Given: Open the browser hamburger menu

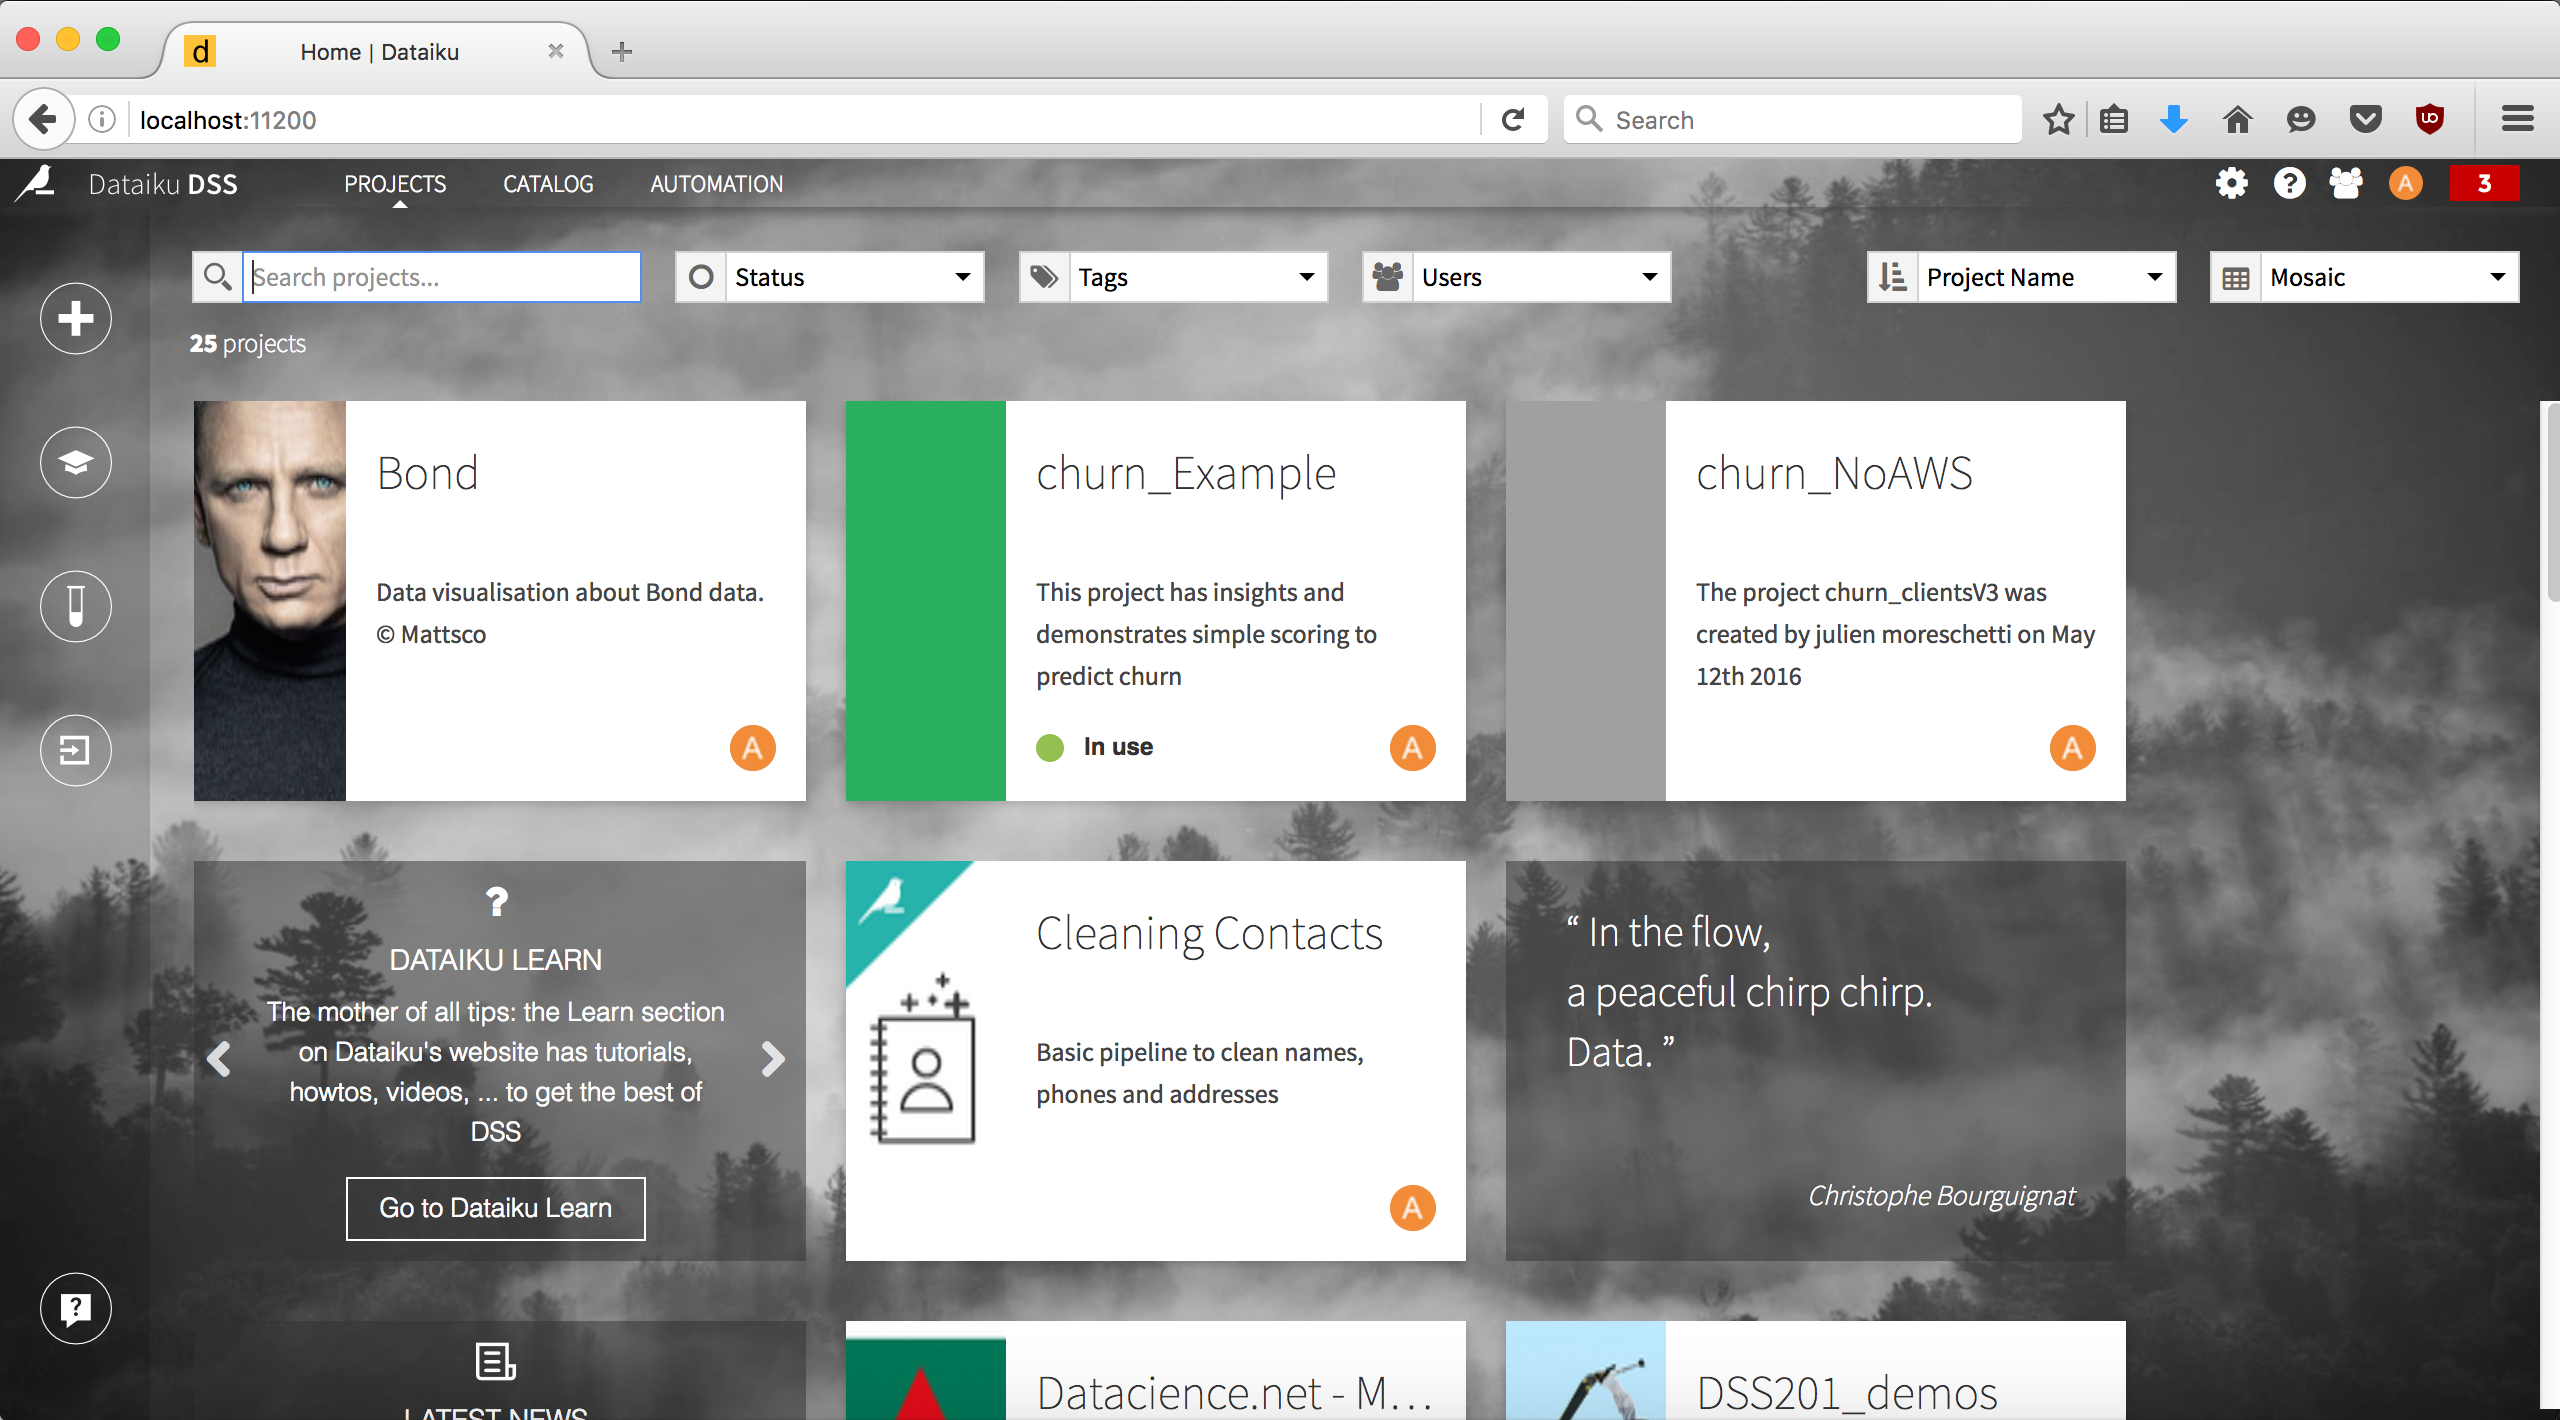Looking at the screenshot, I should pos(2518,120).
